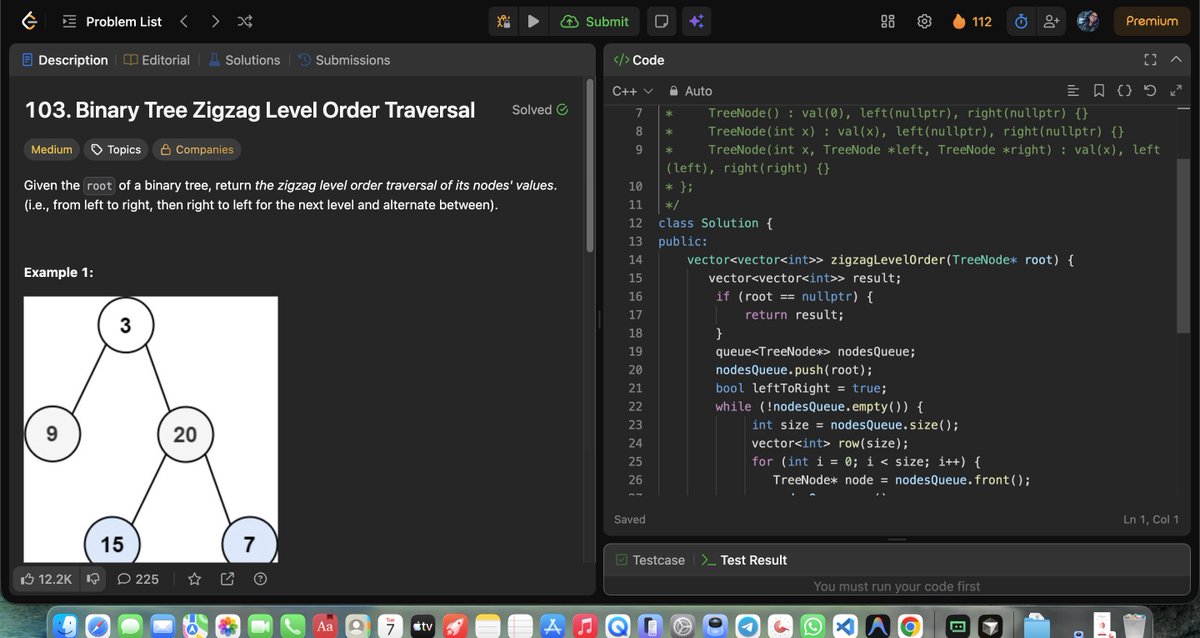Open the Trash in the Dock

1133,625
